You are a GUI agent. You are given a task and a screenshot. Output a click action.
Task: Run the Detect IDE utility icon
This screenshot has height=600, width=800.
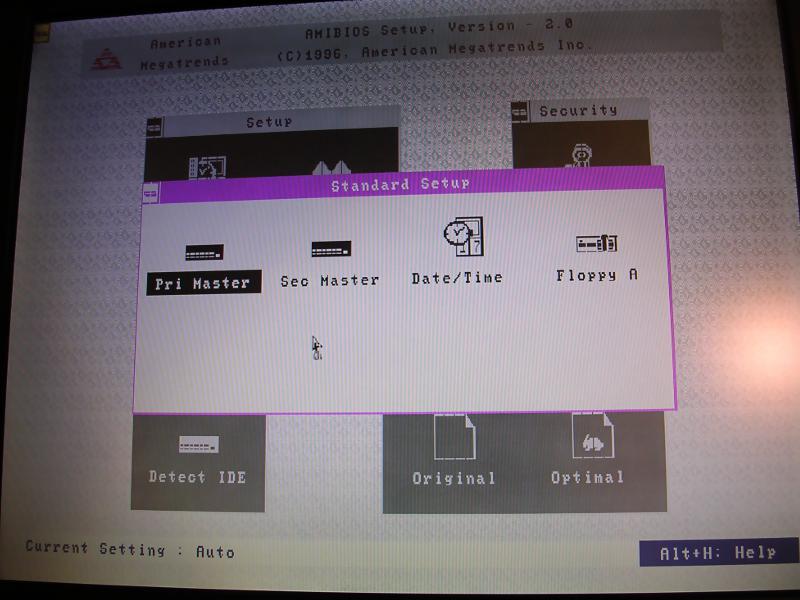point(198,444)
